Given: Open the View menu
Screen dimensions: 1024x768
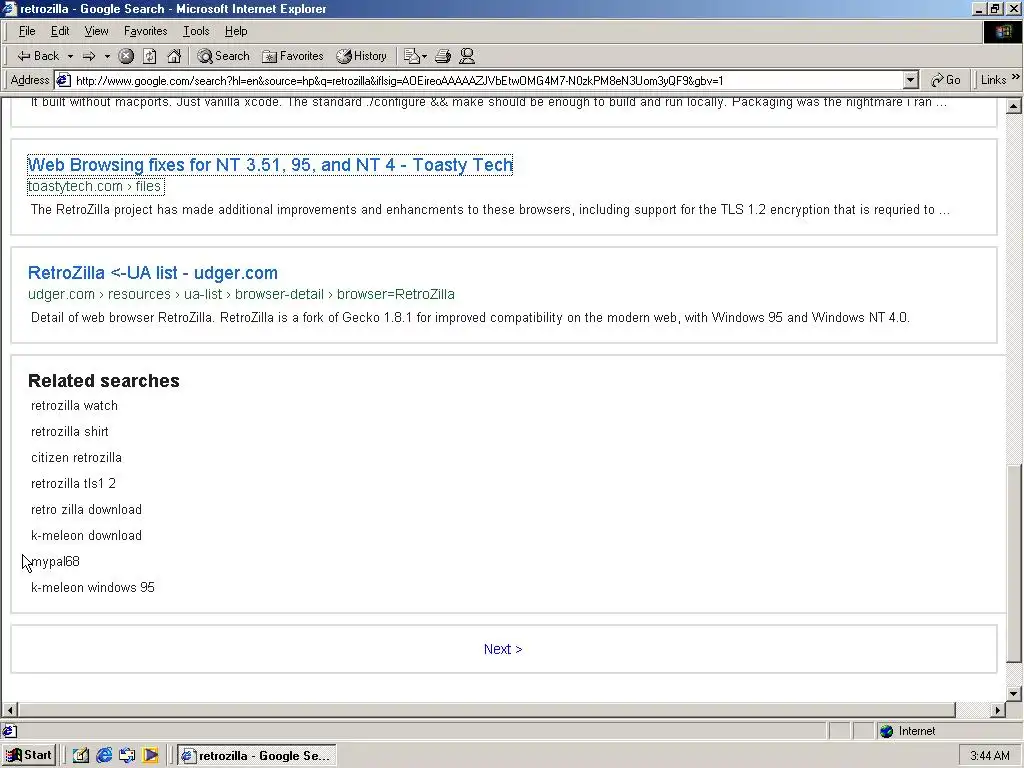Looking at the screenshot, I should coord(96,31).
